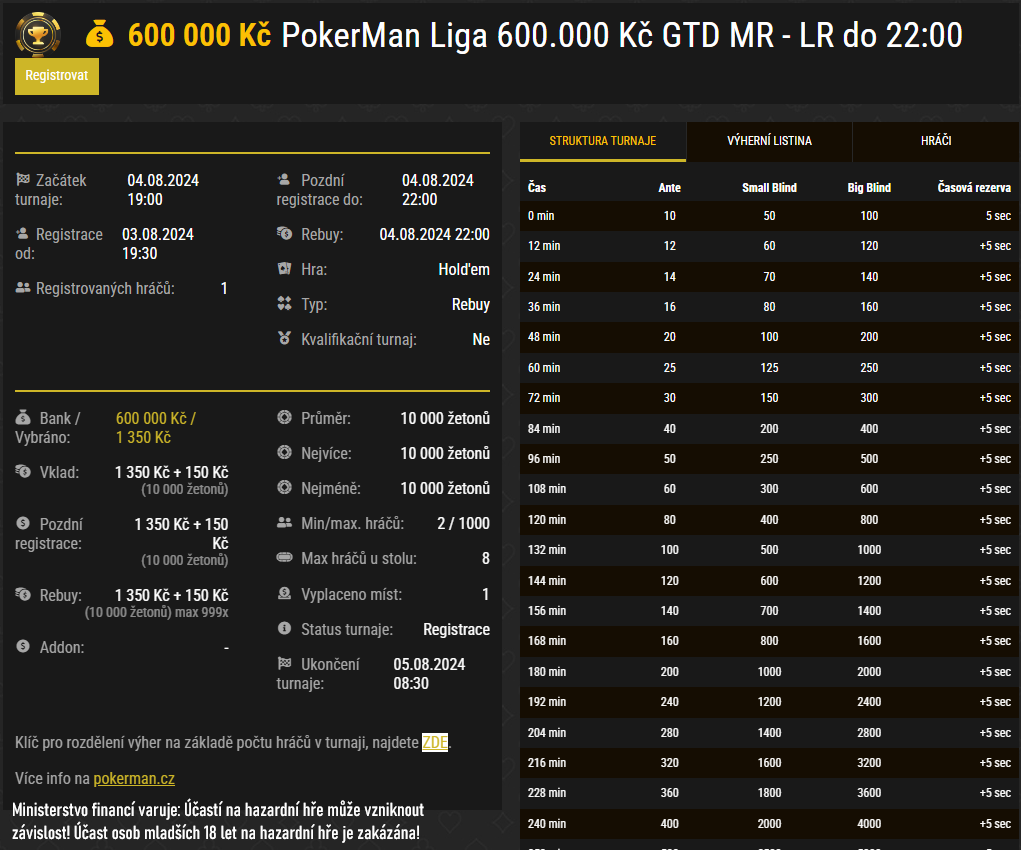Click the chip icon beside Průměr
Image resolution: width=1021 pixels, height=850 pixels.
click(284, 418)
